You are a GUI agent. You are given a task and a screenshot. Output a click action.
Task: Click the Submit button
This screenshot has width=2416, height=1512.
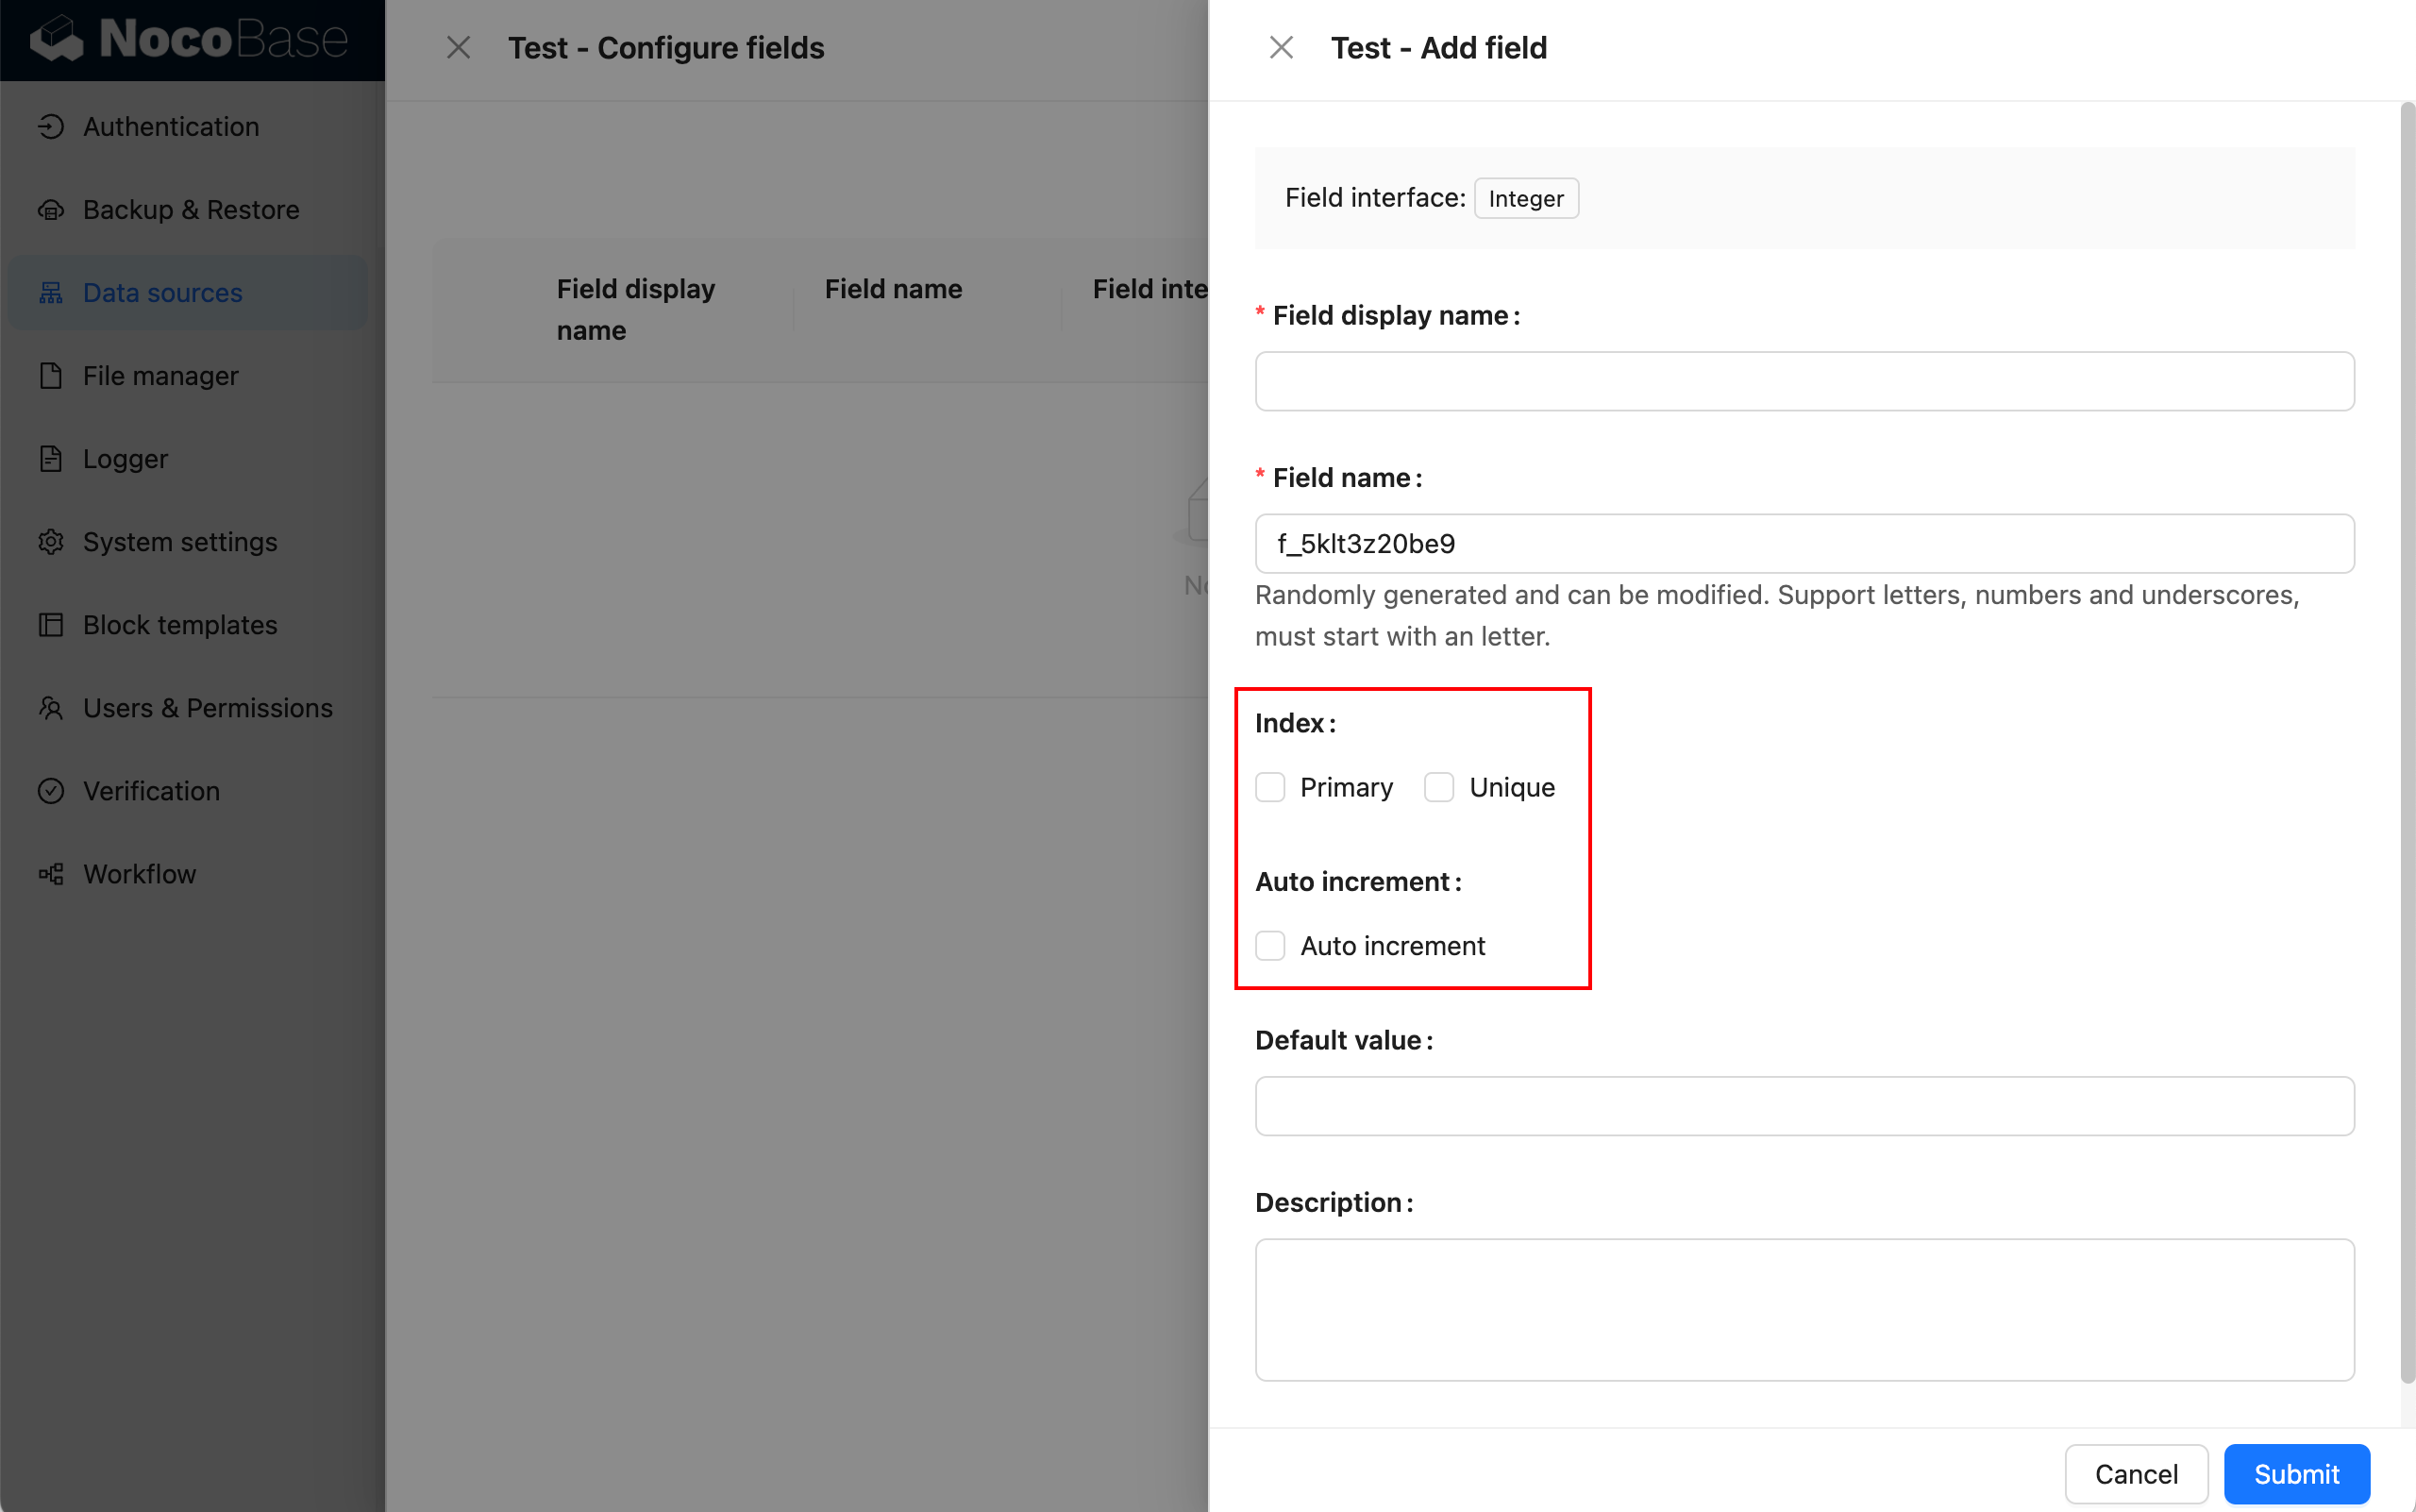2297,1473
